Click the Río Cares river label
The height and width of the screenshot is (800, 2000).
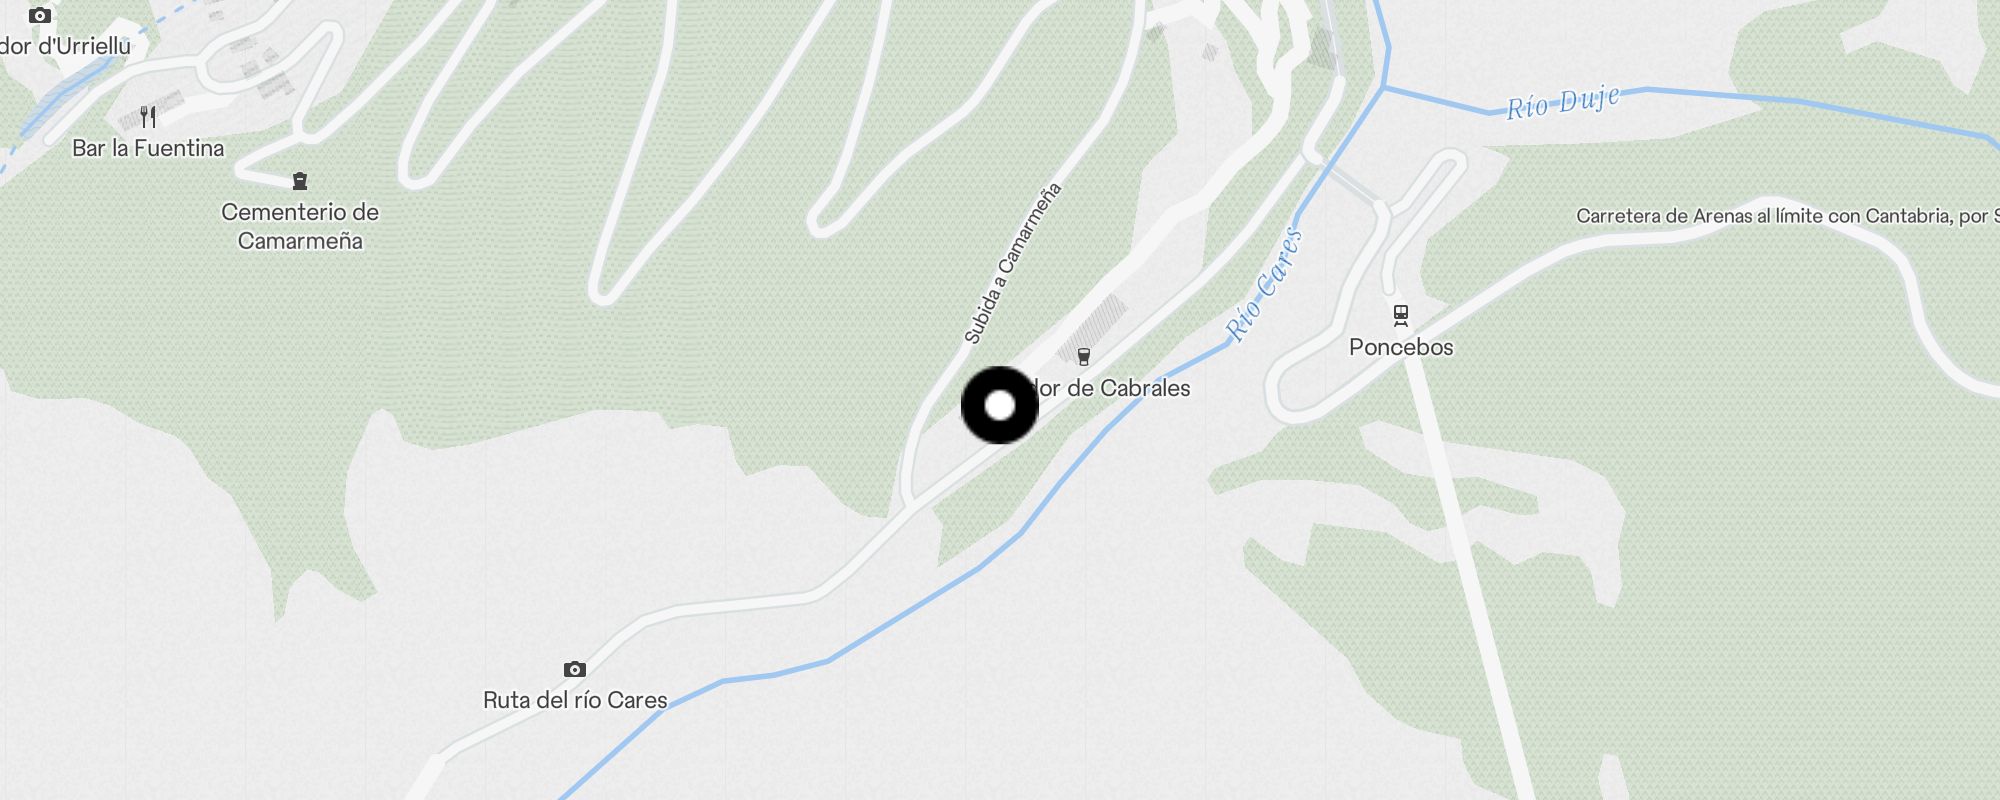click(1265, 285)
